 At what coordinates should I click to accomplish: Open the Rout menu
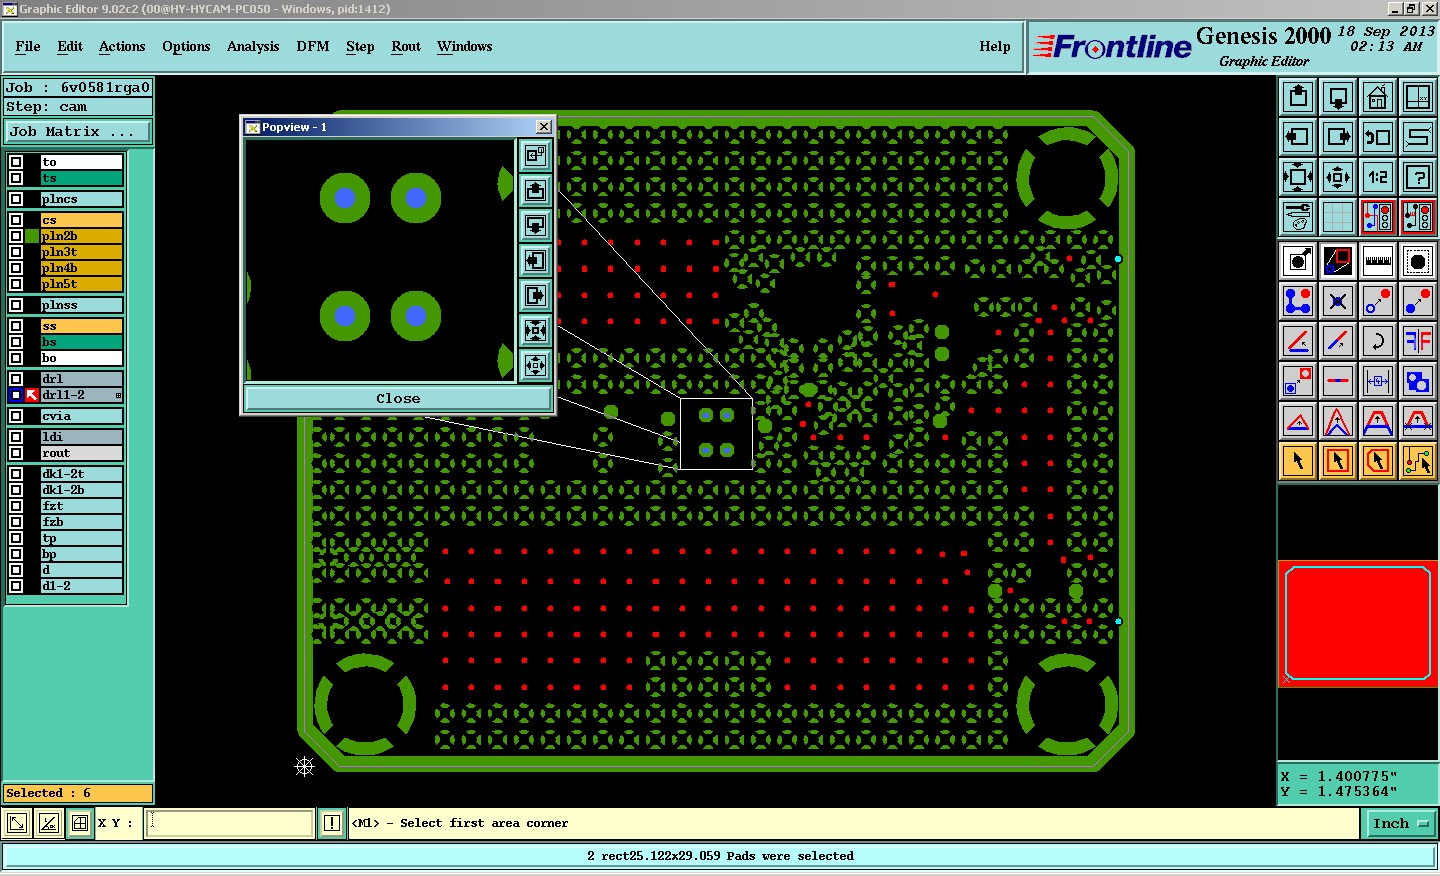[406, 46]
